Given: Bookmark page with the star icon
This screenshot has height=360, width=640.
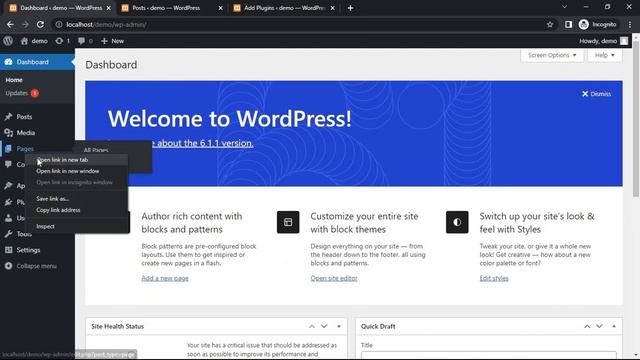Looking at the screenshot, I should click(550, 24).
